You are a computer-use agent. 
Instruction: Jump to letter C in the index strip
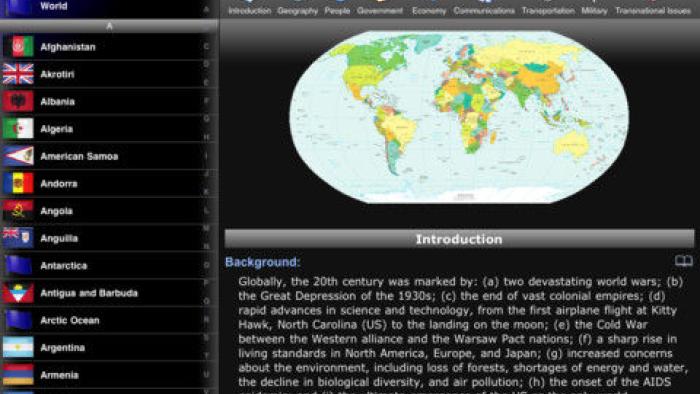click(x=206, y=46)
